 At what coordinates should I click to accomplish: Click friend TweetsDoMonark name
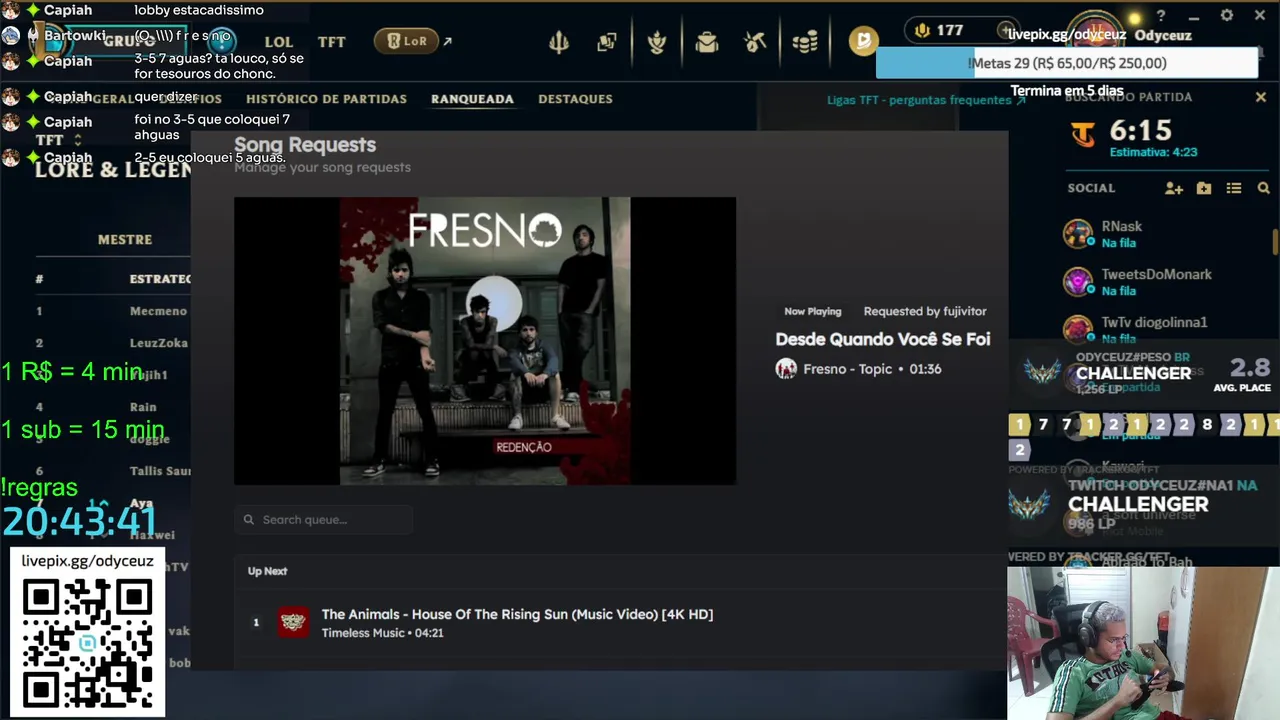(x=1156, y=275)
